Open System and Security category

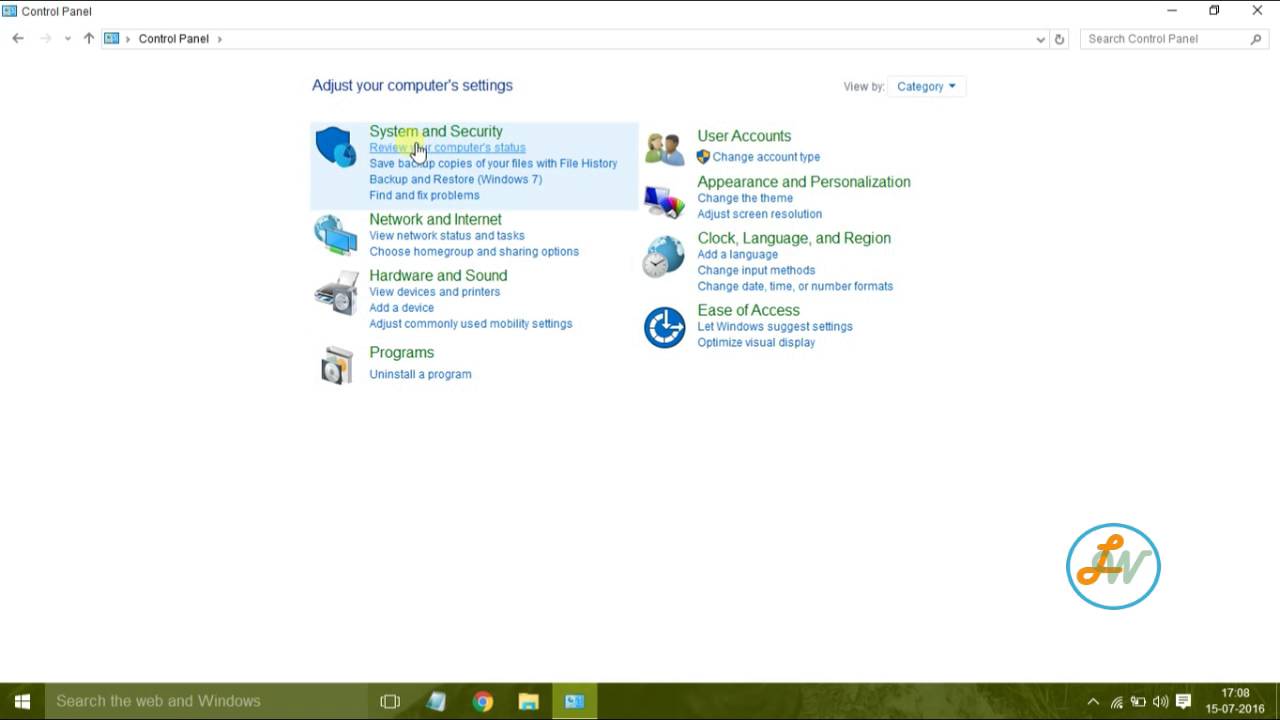(x=436, y=131)
